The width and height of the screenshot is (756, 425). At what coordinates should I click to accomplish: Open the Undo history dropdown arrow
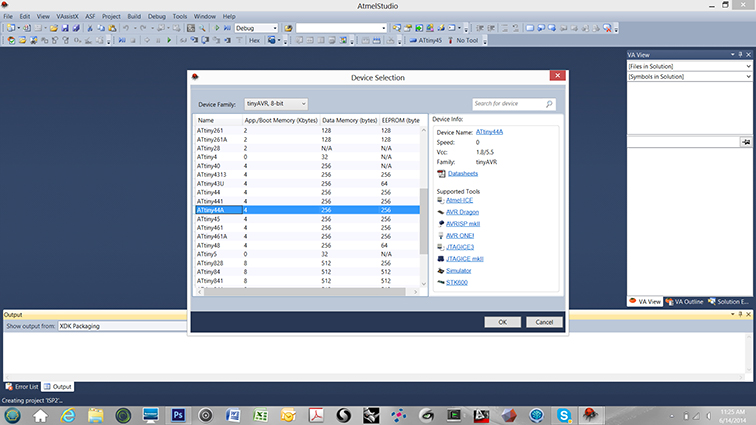point(135,28)
